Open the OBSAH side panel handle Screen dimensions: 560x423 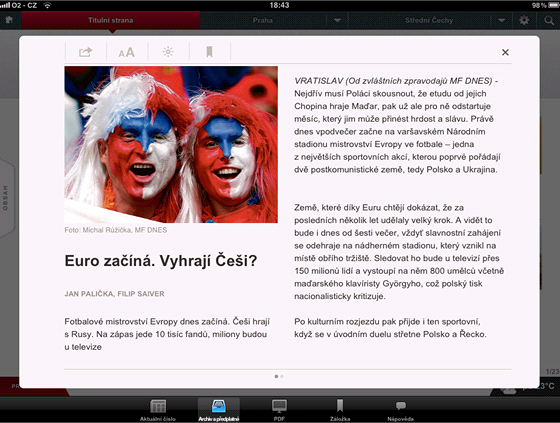click(6, 198)
